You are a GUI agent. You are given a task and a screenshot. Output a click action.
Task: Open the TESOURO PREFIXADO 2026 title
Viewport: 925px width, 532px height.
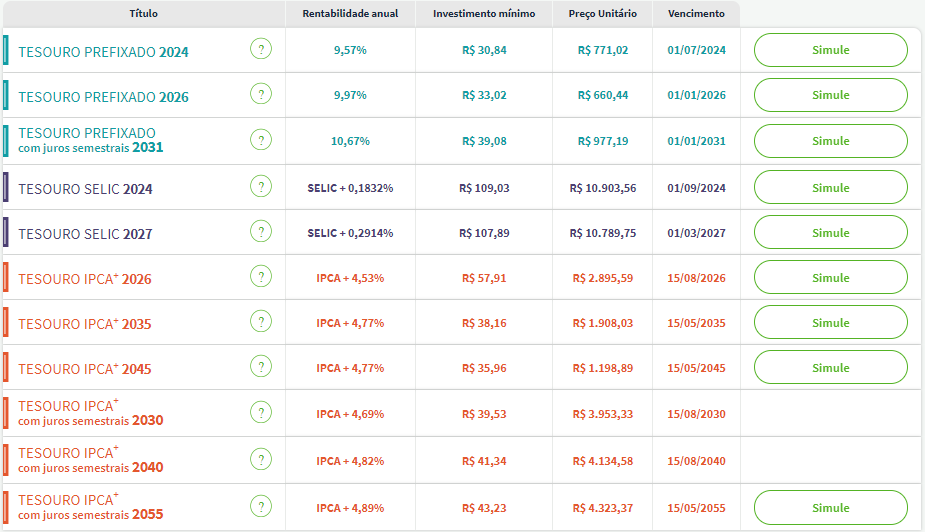click(x=103, y=97)
